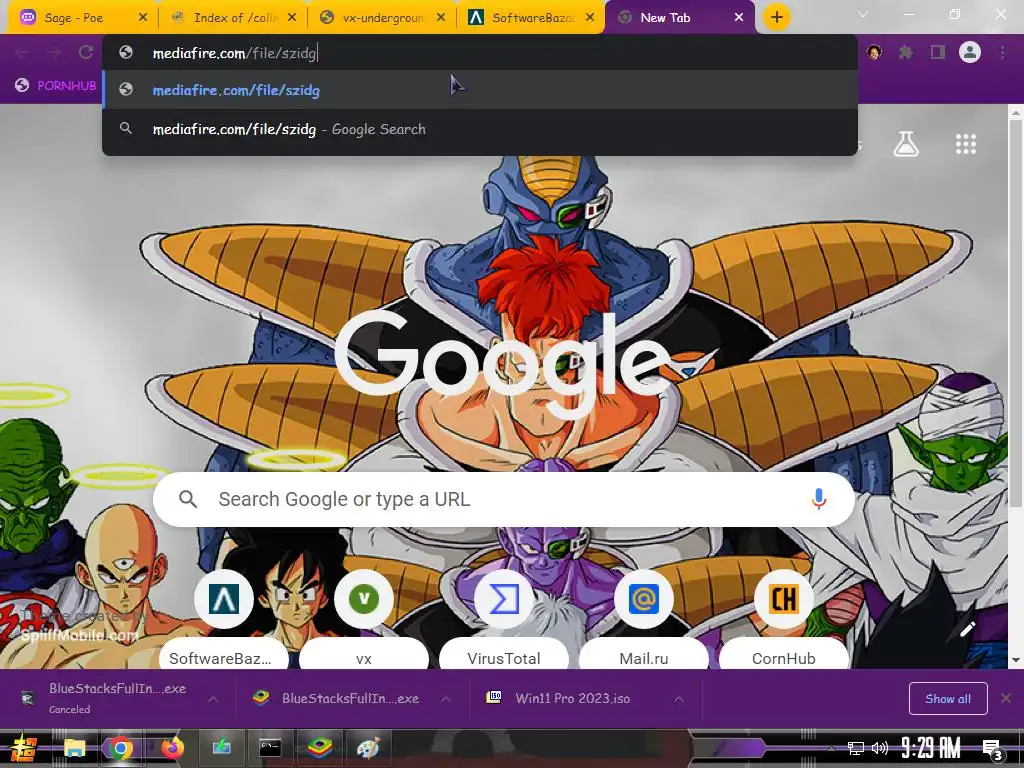Select the mediafire.com/file/szidg URL suggestion
1024x768 pixels.
480,89
